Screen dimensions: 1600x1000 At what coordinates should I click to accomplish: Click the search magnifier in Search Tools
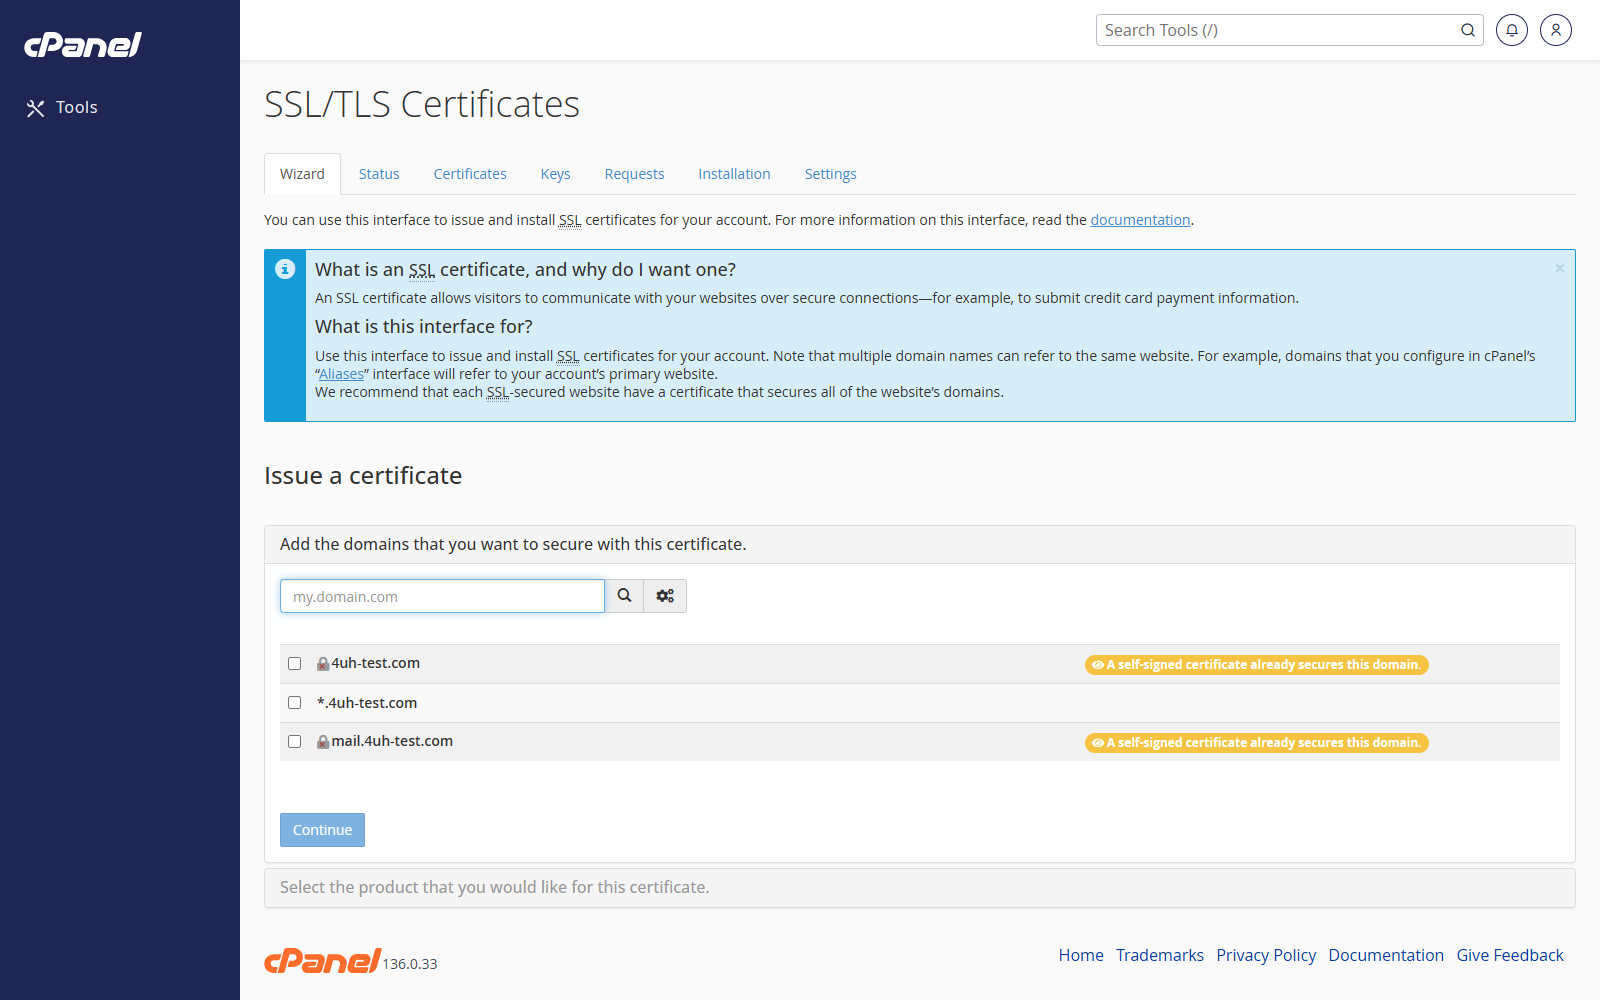pyautogui.click(x=1467, y=30)
